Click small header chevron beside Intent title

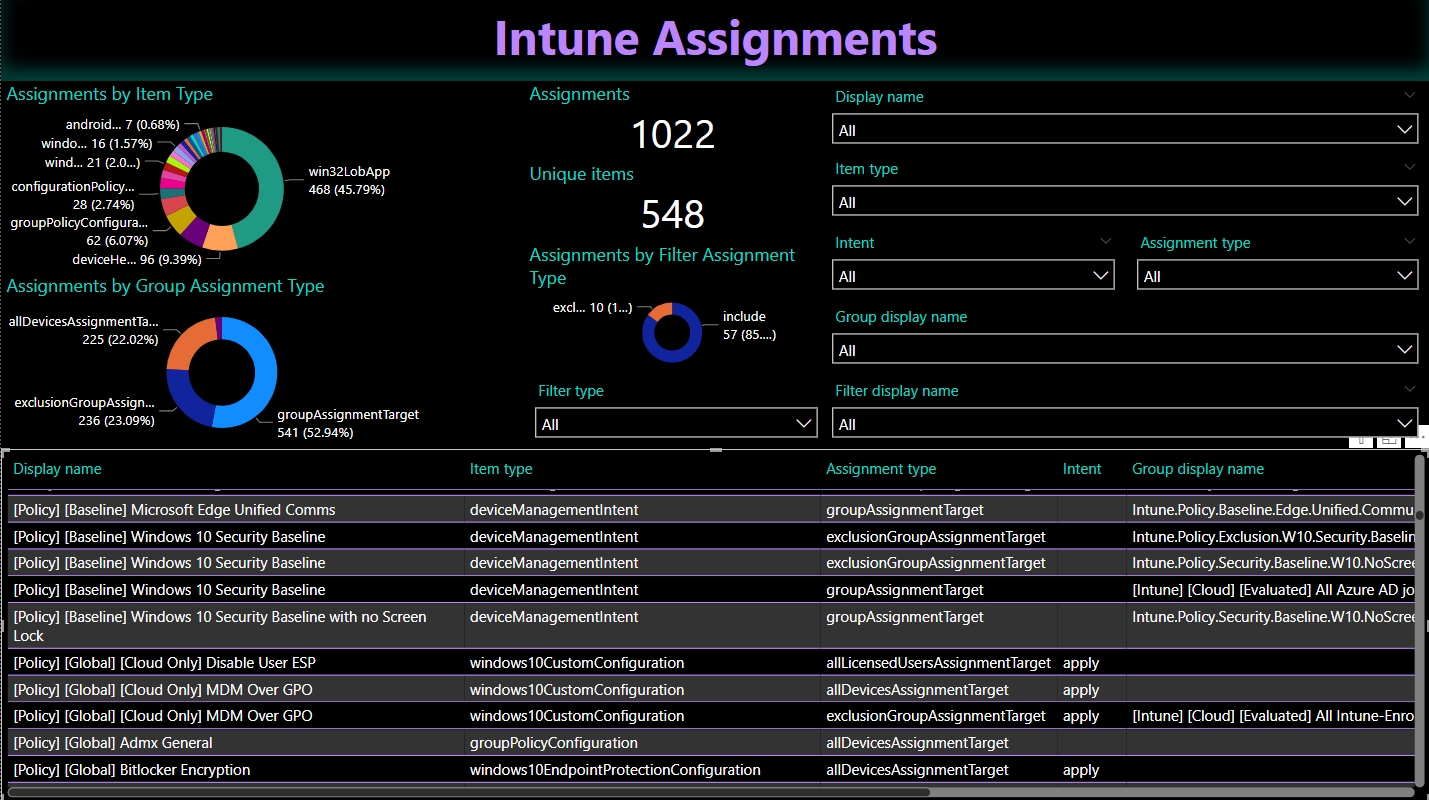[x=1105, y=241]
